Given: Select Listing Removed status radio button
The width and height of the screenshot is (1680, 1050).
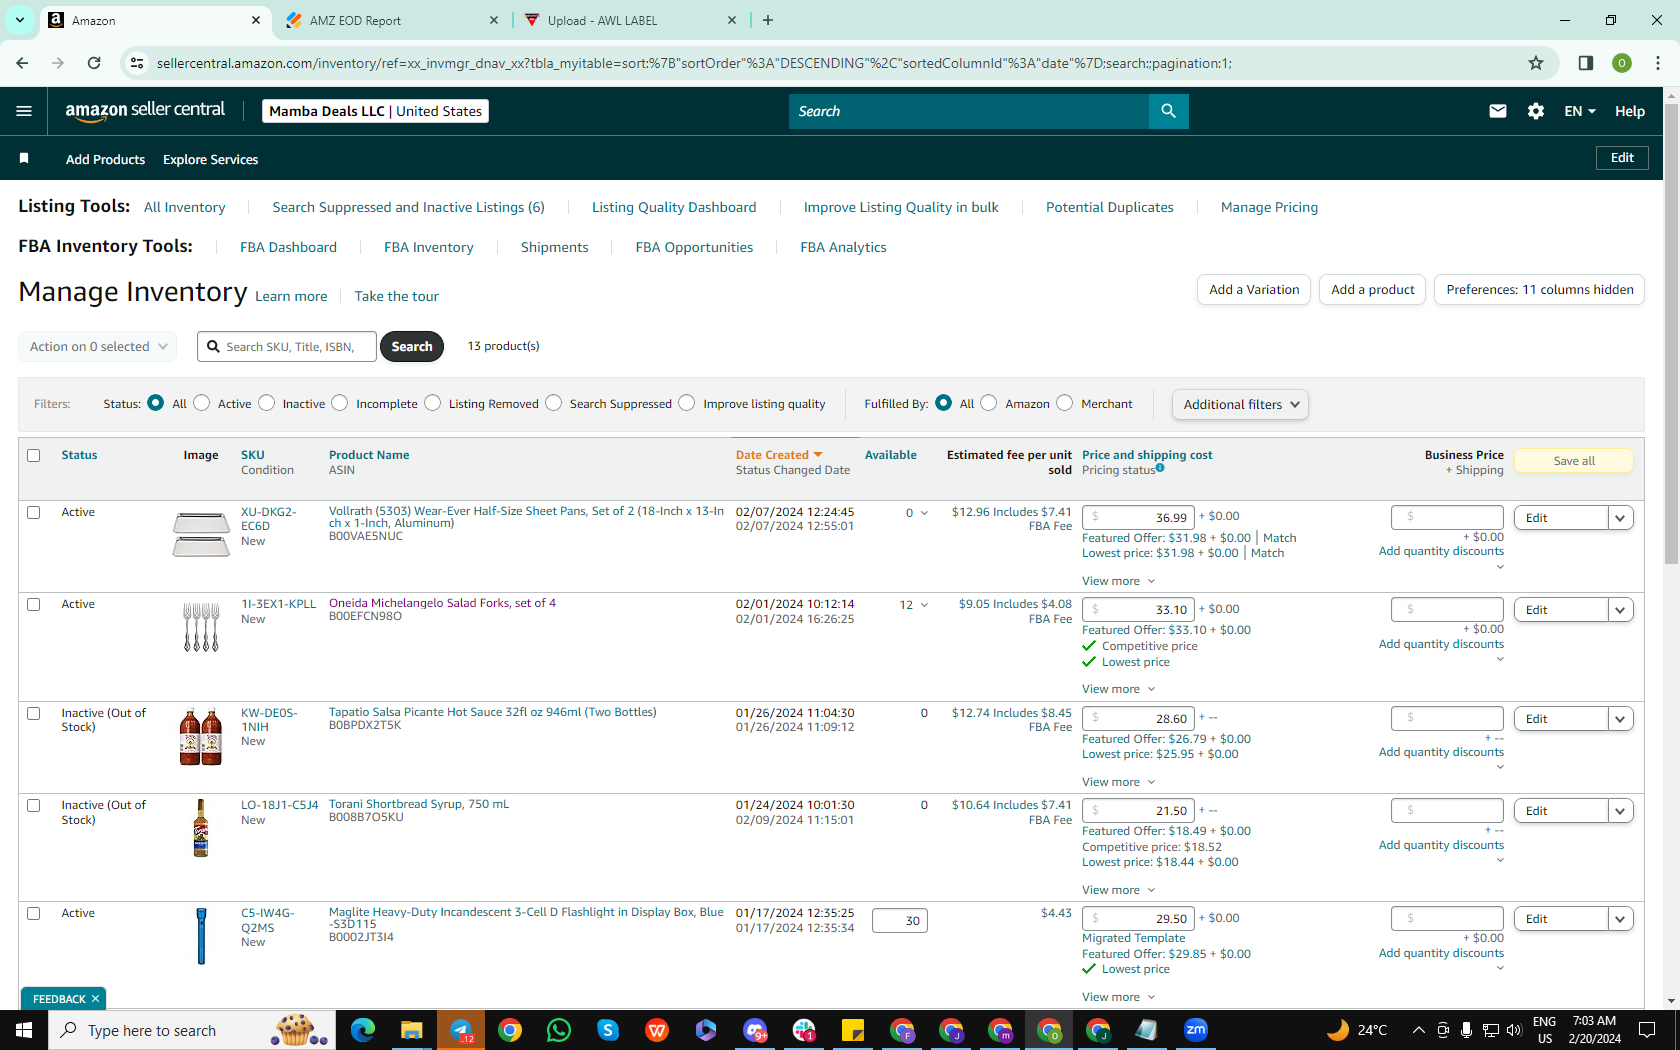Looking at the screenshot, I should pos(433,403).
